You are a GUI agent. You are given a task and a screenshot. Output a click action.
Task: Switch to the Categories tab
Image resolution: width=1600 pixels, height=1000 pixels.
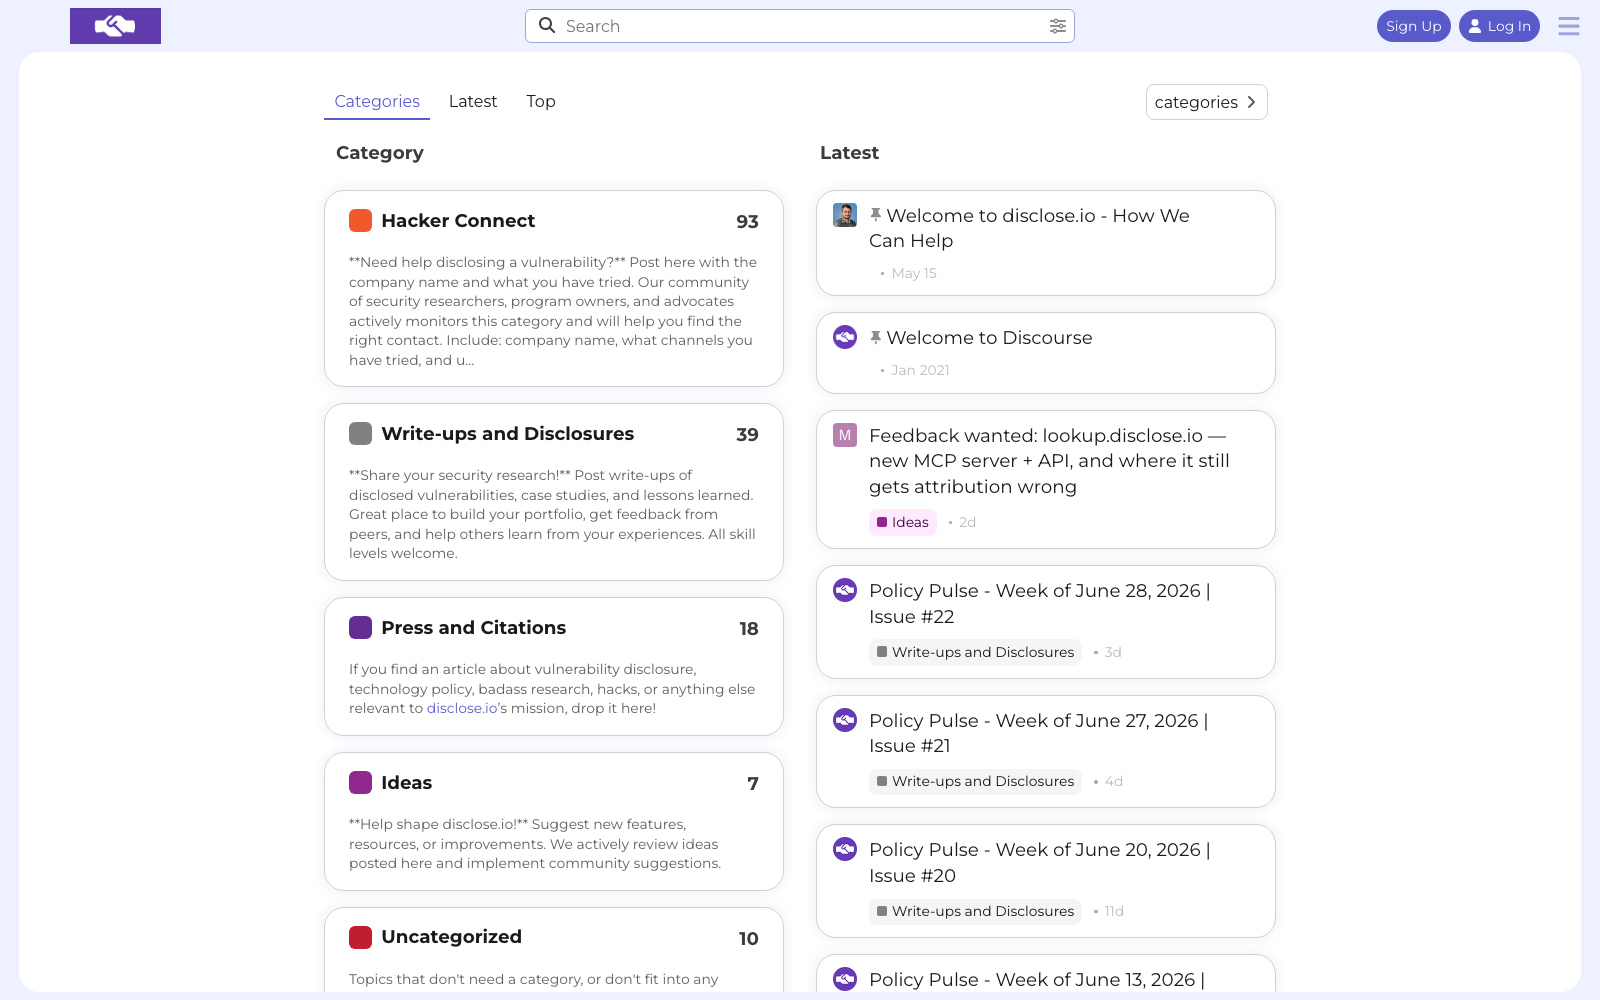pos(377,101)
